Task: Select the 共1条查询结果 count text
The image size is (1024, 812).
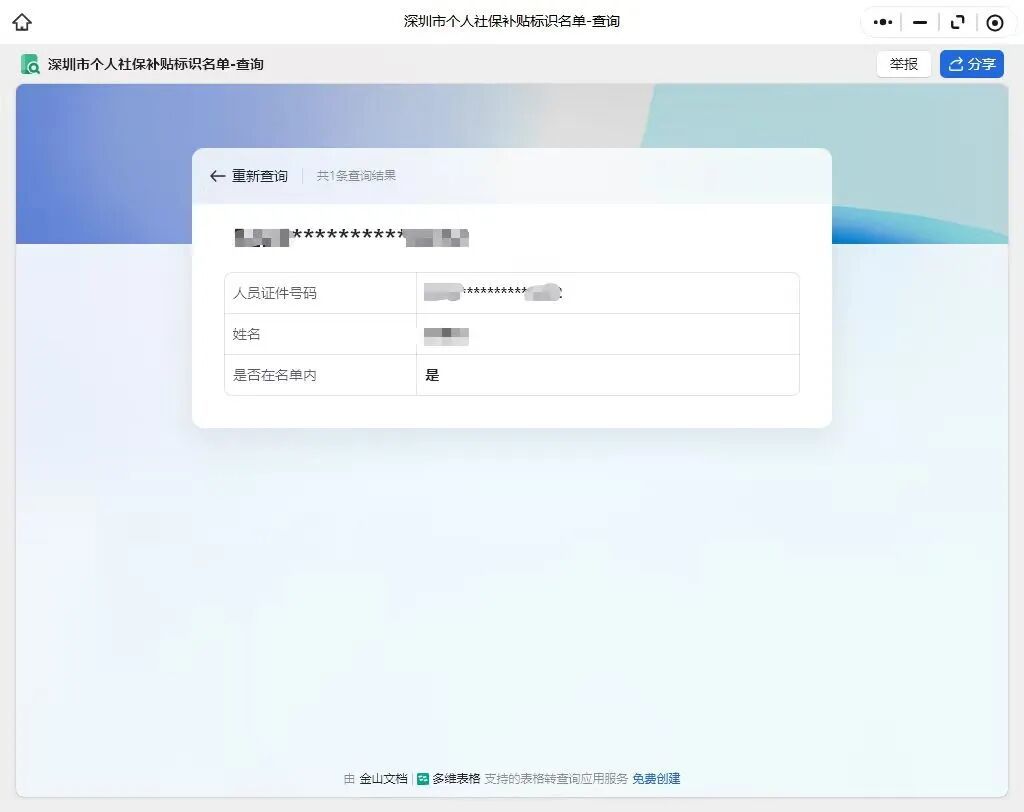Action: pos(356,176)
